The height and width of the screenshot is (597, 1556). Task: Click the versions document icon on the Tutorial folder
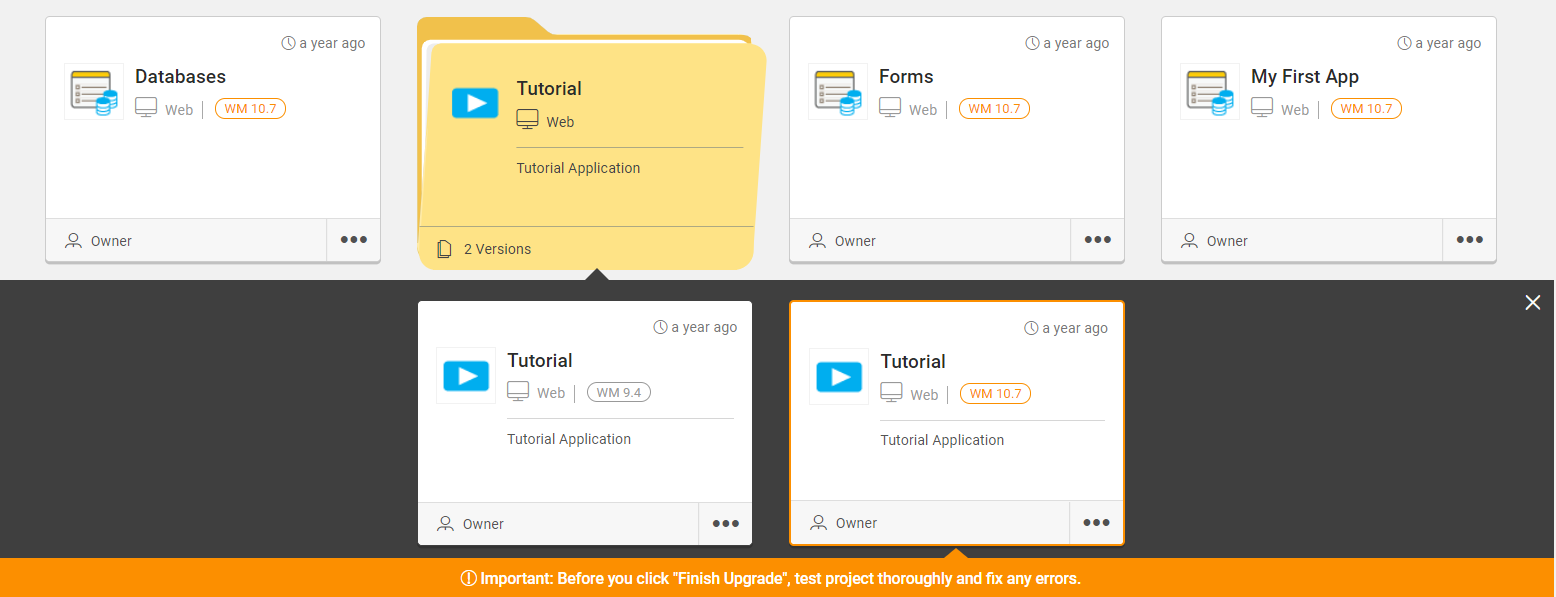pyautogui.click(x=444, y=248)
